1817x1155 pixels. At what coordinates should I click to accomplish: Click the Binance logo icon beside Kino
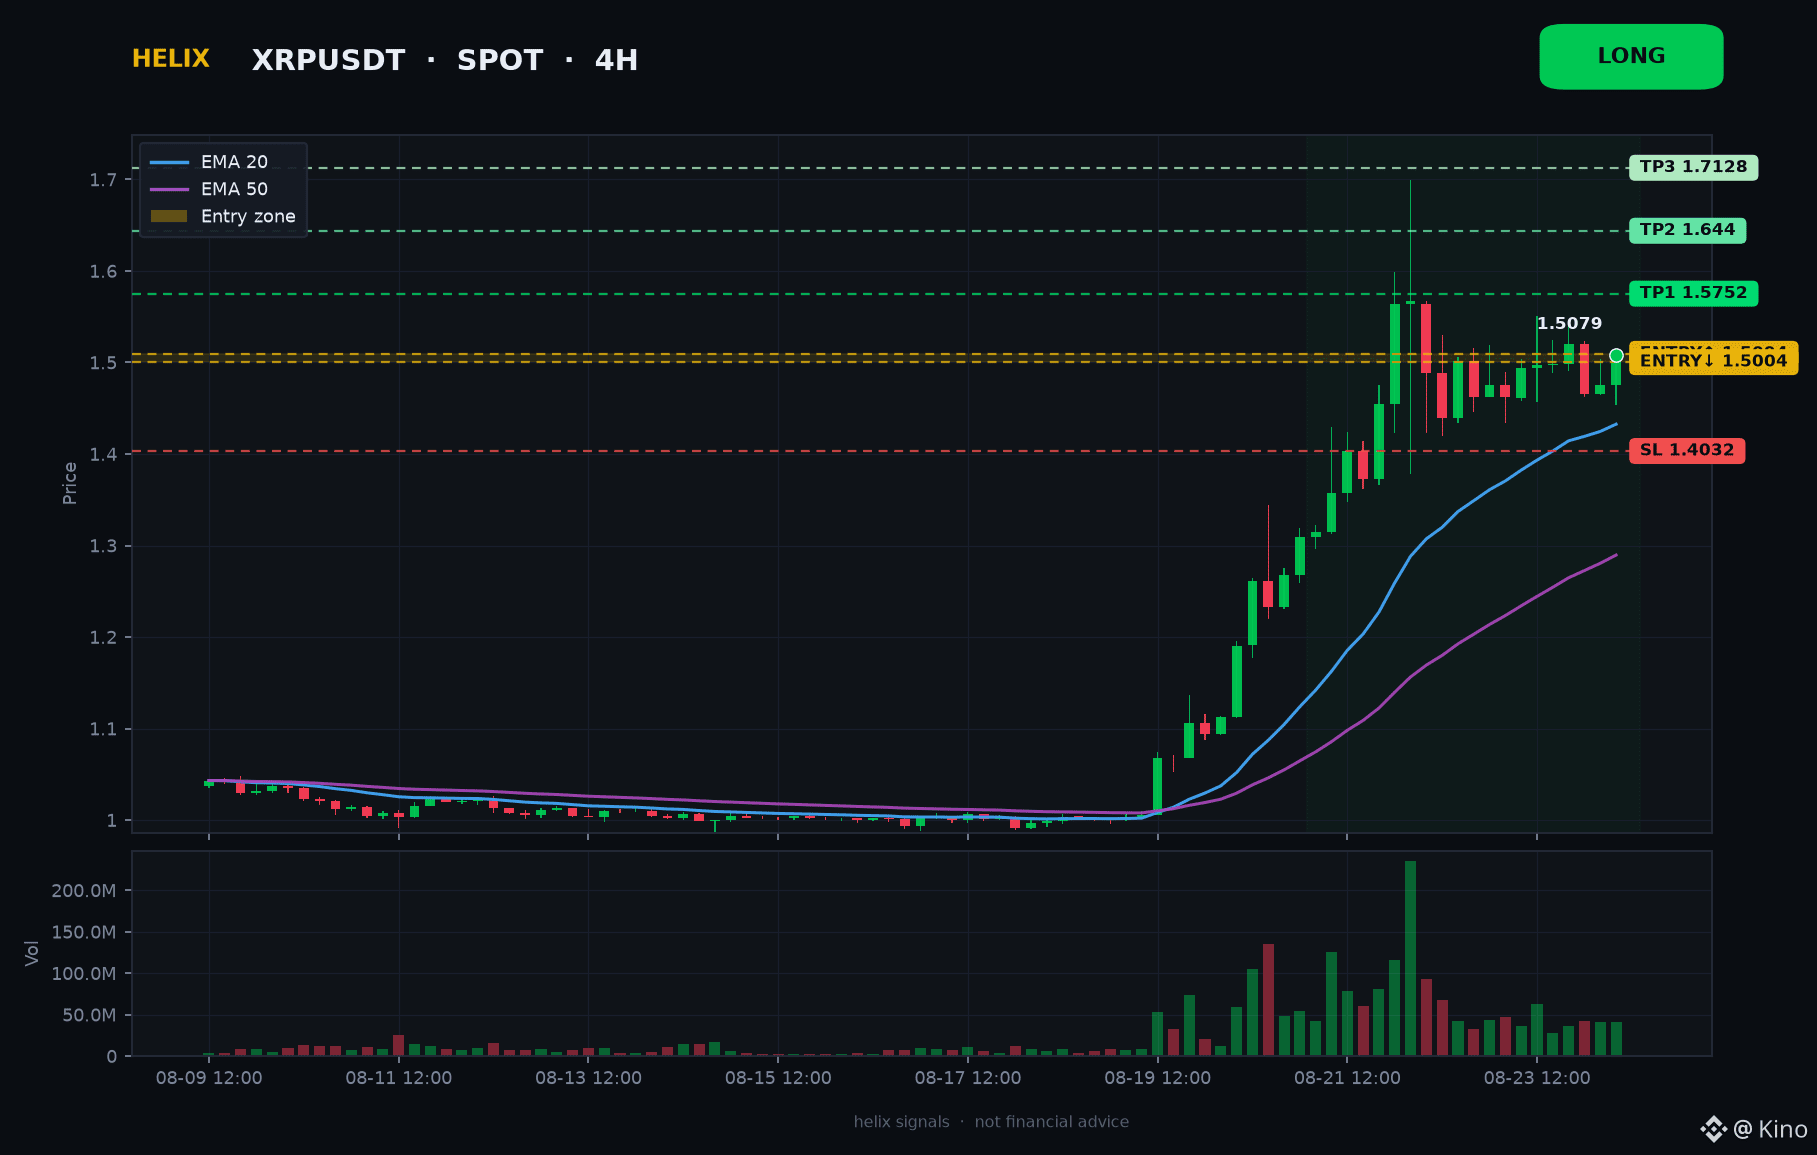point(1713,1129)
